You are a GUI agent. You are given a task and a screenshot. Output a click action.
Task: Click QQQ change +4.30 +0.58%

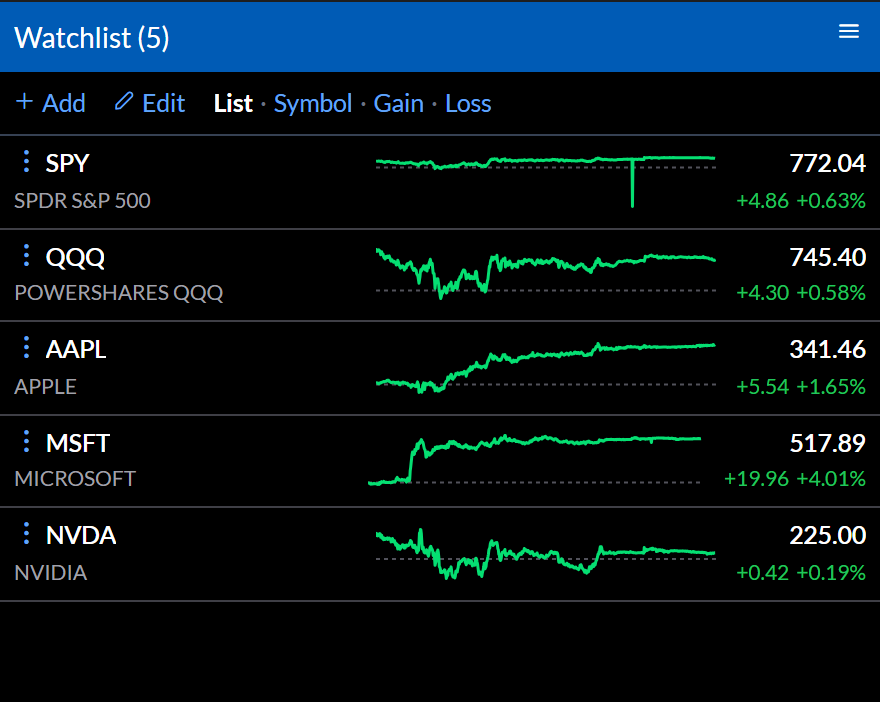(x=801, y=292)
